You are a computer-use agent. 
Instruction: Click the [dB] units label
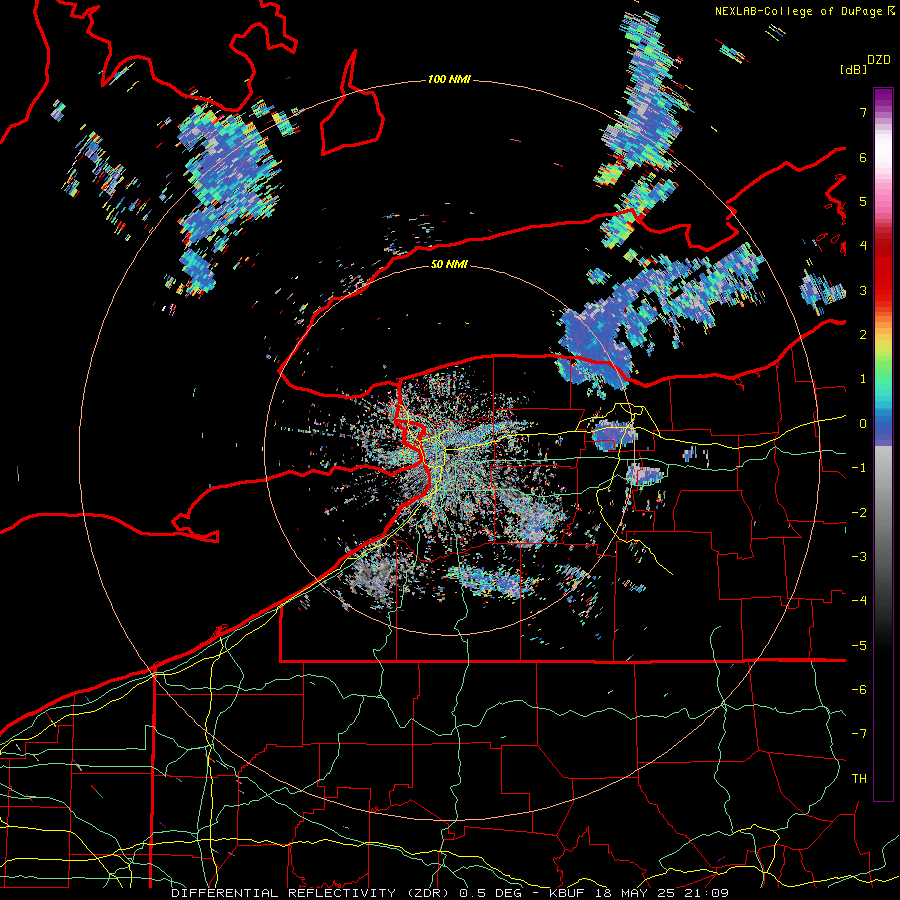click(x=853, y=70)
